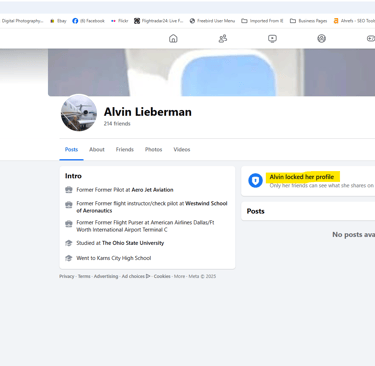Click the briefcase icon beside Aero Jet Aviation
375x366 pixels.
[x=69, y=190]
